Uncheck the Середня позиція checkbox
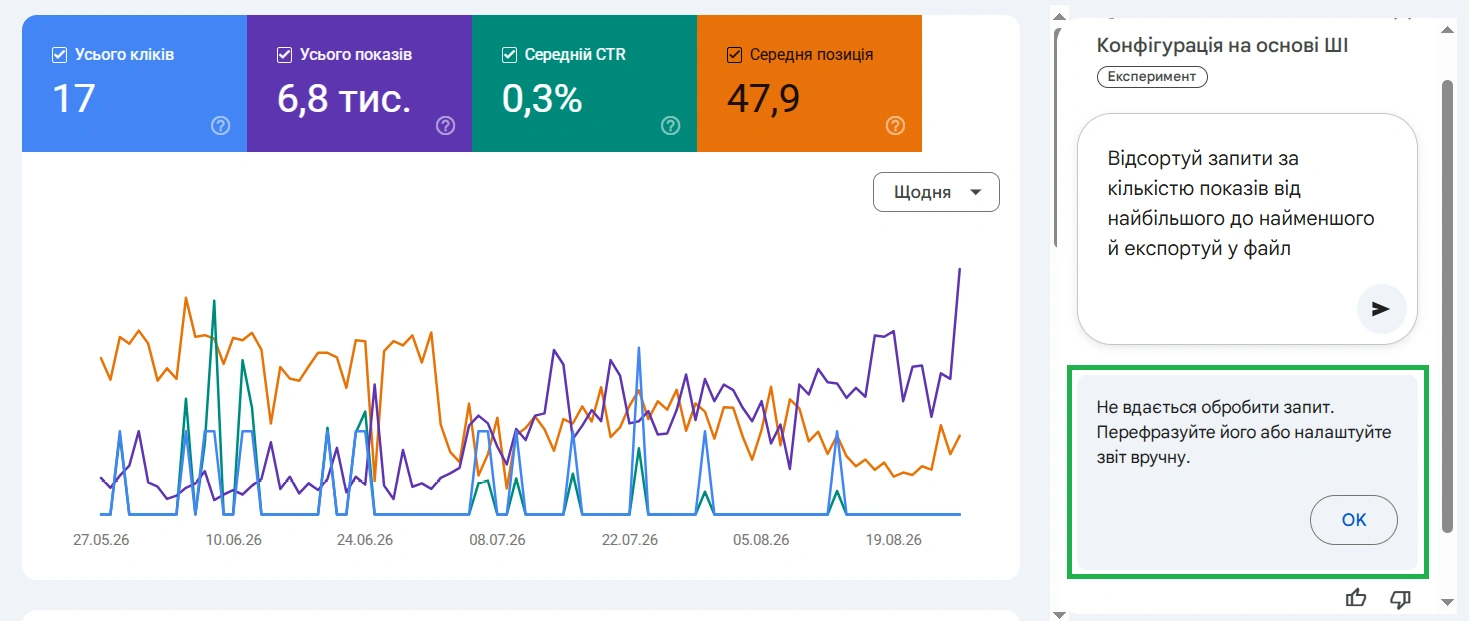 point(734,55)
